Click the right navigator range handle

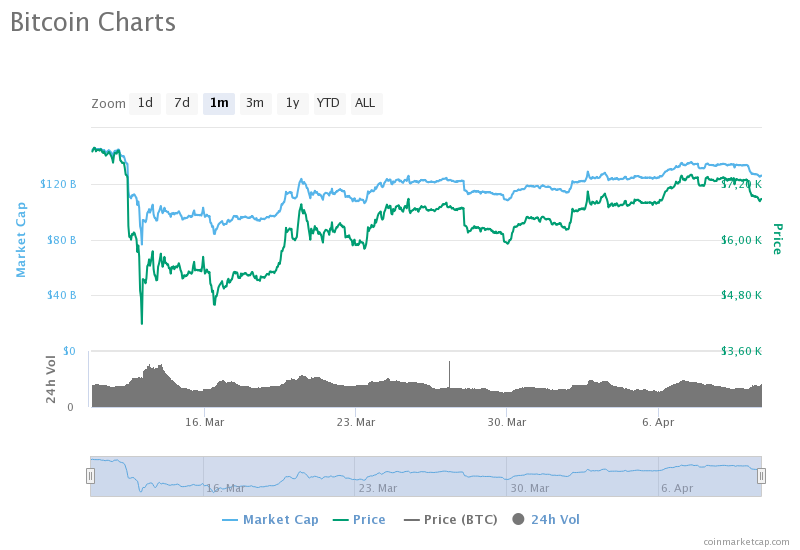point(761,476)
